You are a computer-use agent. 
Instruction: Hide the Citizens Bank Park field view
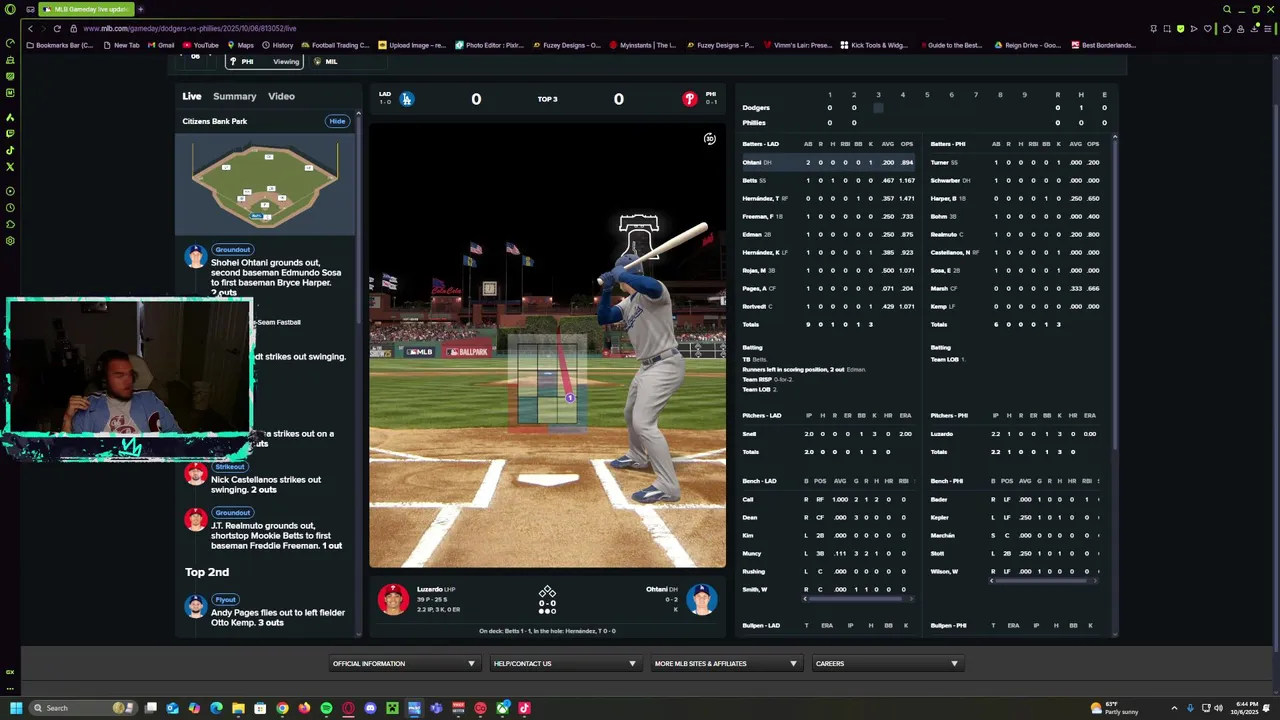(x=337, y=121)
